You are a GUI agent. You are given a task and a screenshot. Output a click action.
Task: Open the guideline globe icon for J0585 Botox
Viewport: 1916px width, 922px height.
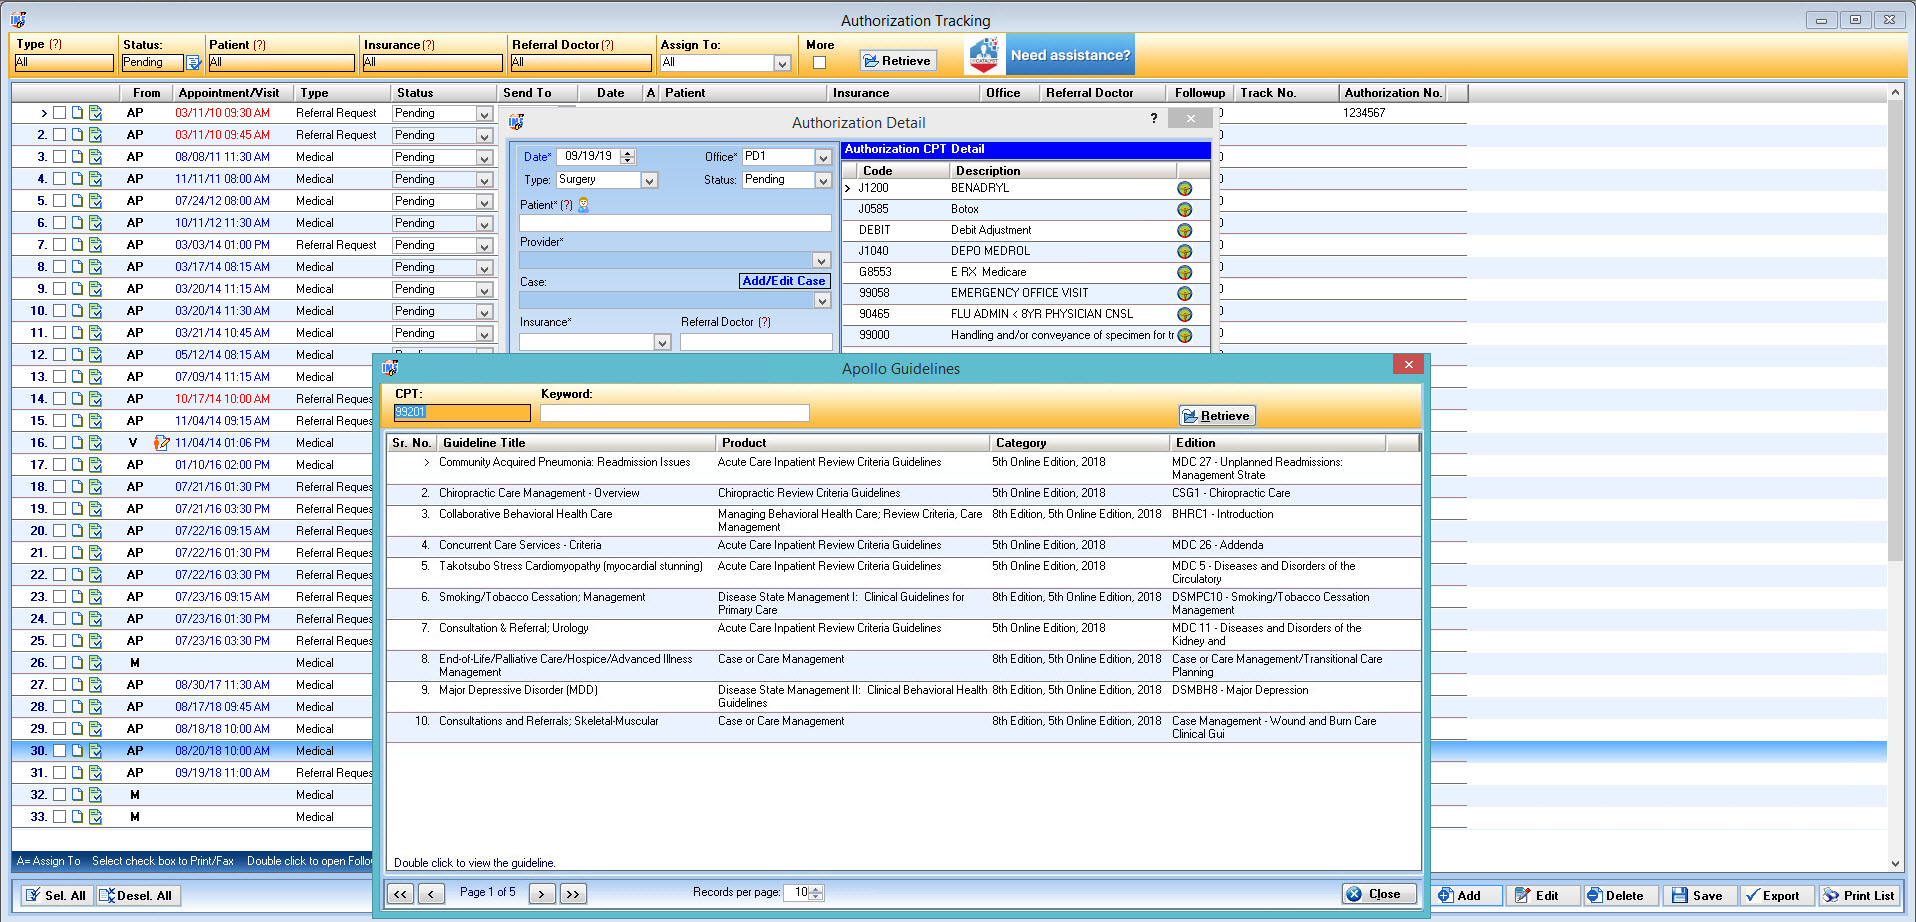[x=1184, y=210]
